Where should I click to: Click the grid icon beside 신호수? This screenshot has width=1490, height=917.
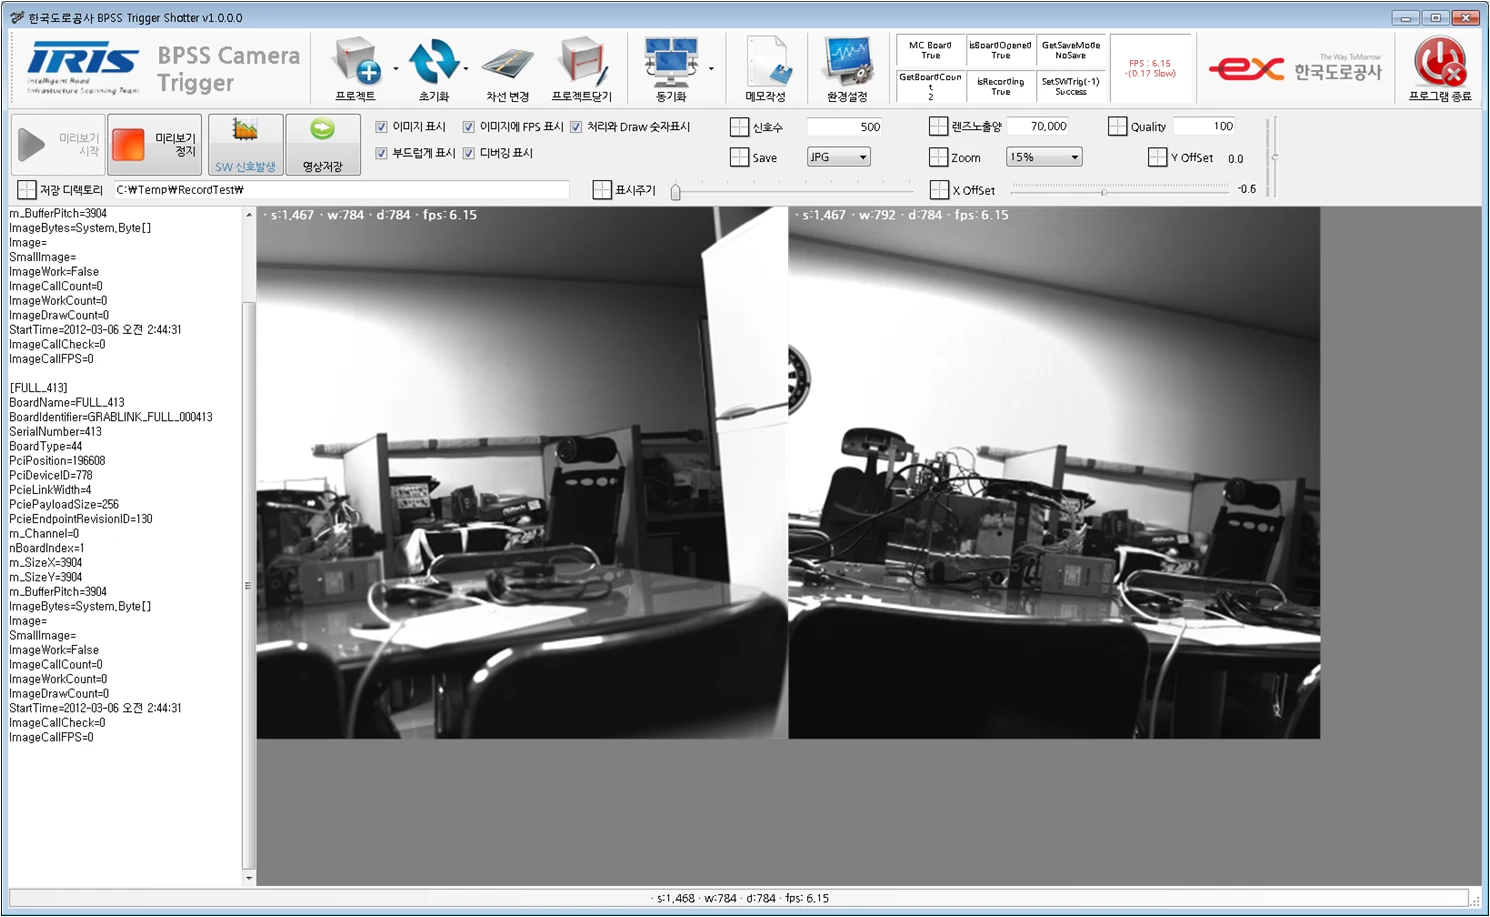pos(739,127)
